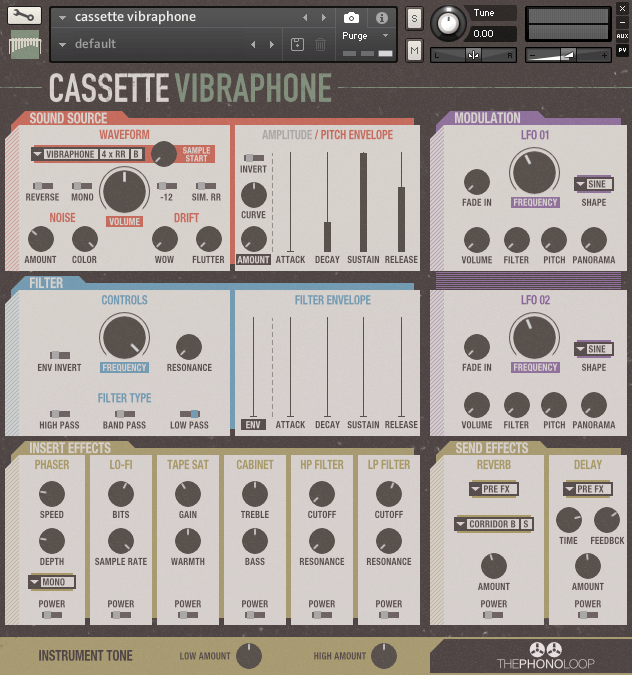Click the LFO 01 Frequency knob
This screenshot has height=675, width=632.
click(535, 172)
